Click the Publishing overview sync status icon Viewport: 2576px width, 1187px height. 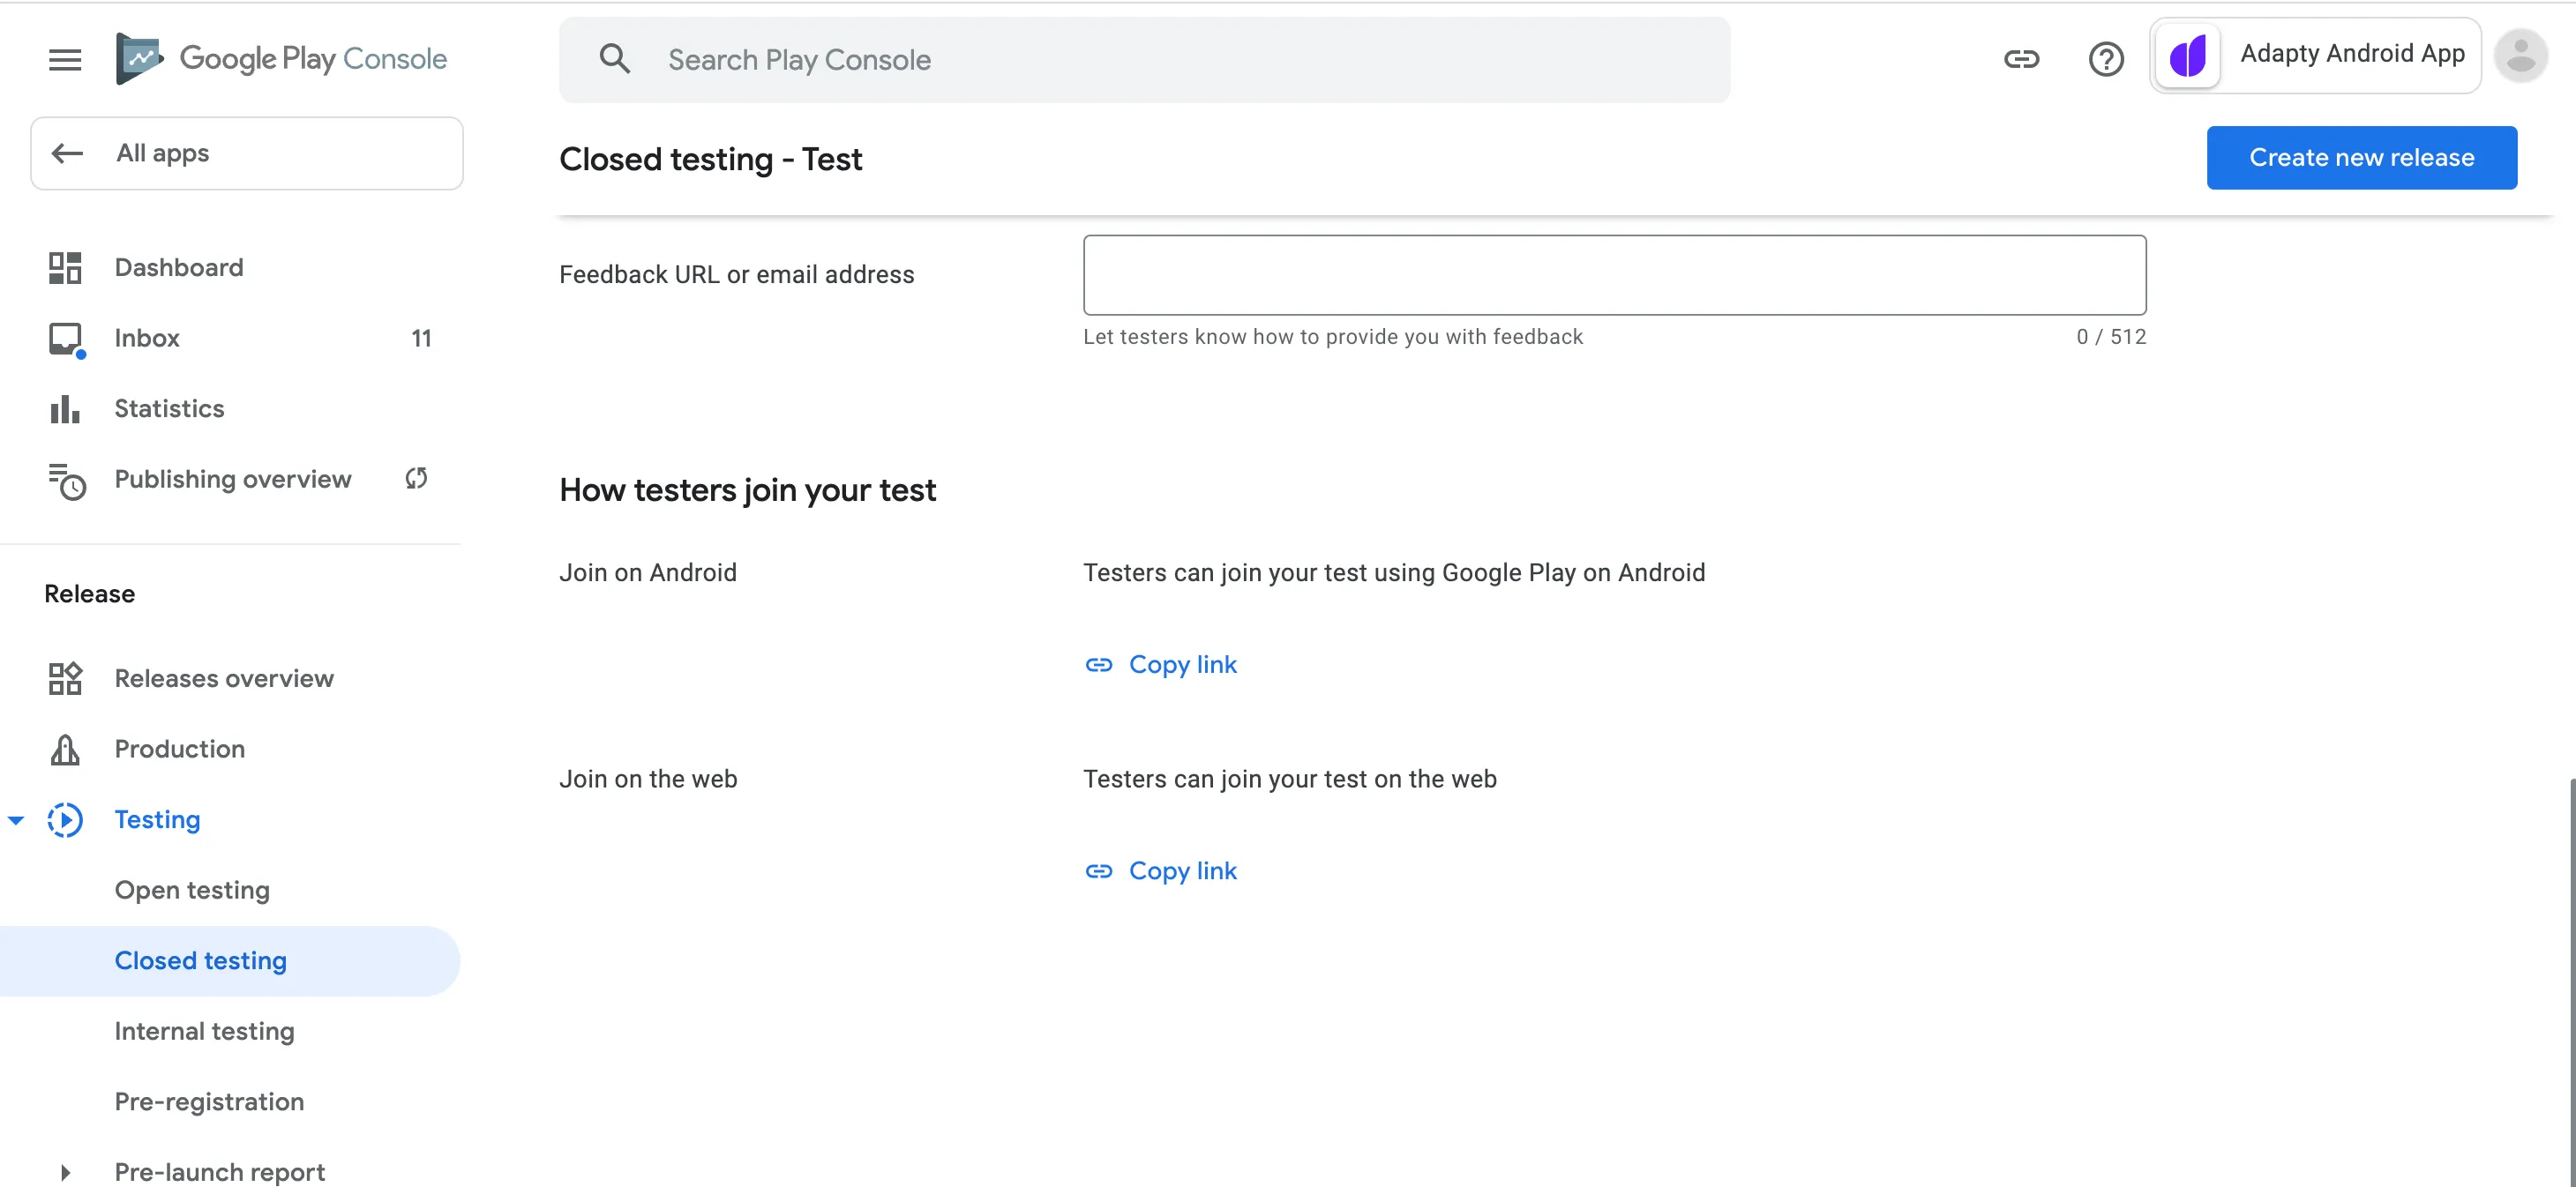pos(416,479)
